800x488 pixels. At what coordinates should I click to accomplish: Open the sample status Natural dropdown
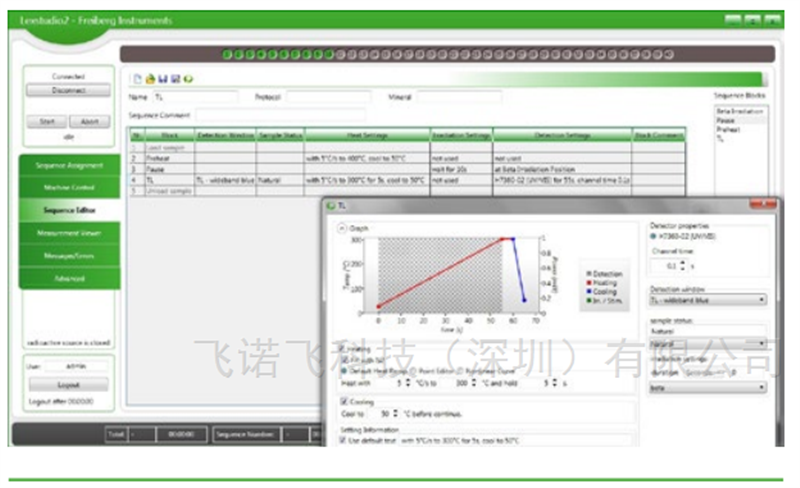[x=707, y=343]
